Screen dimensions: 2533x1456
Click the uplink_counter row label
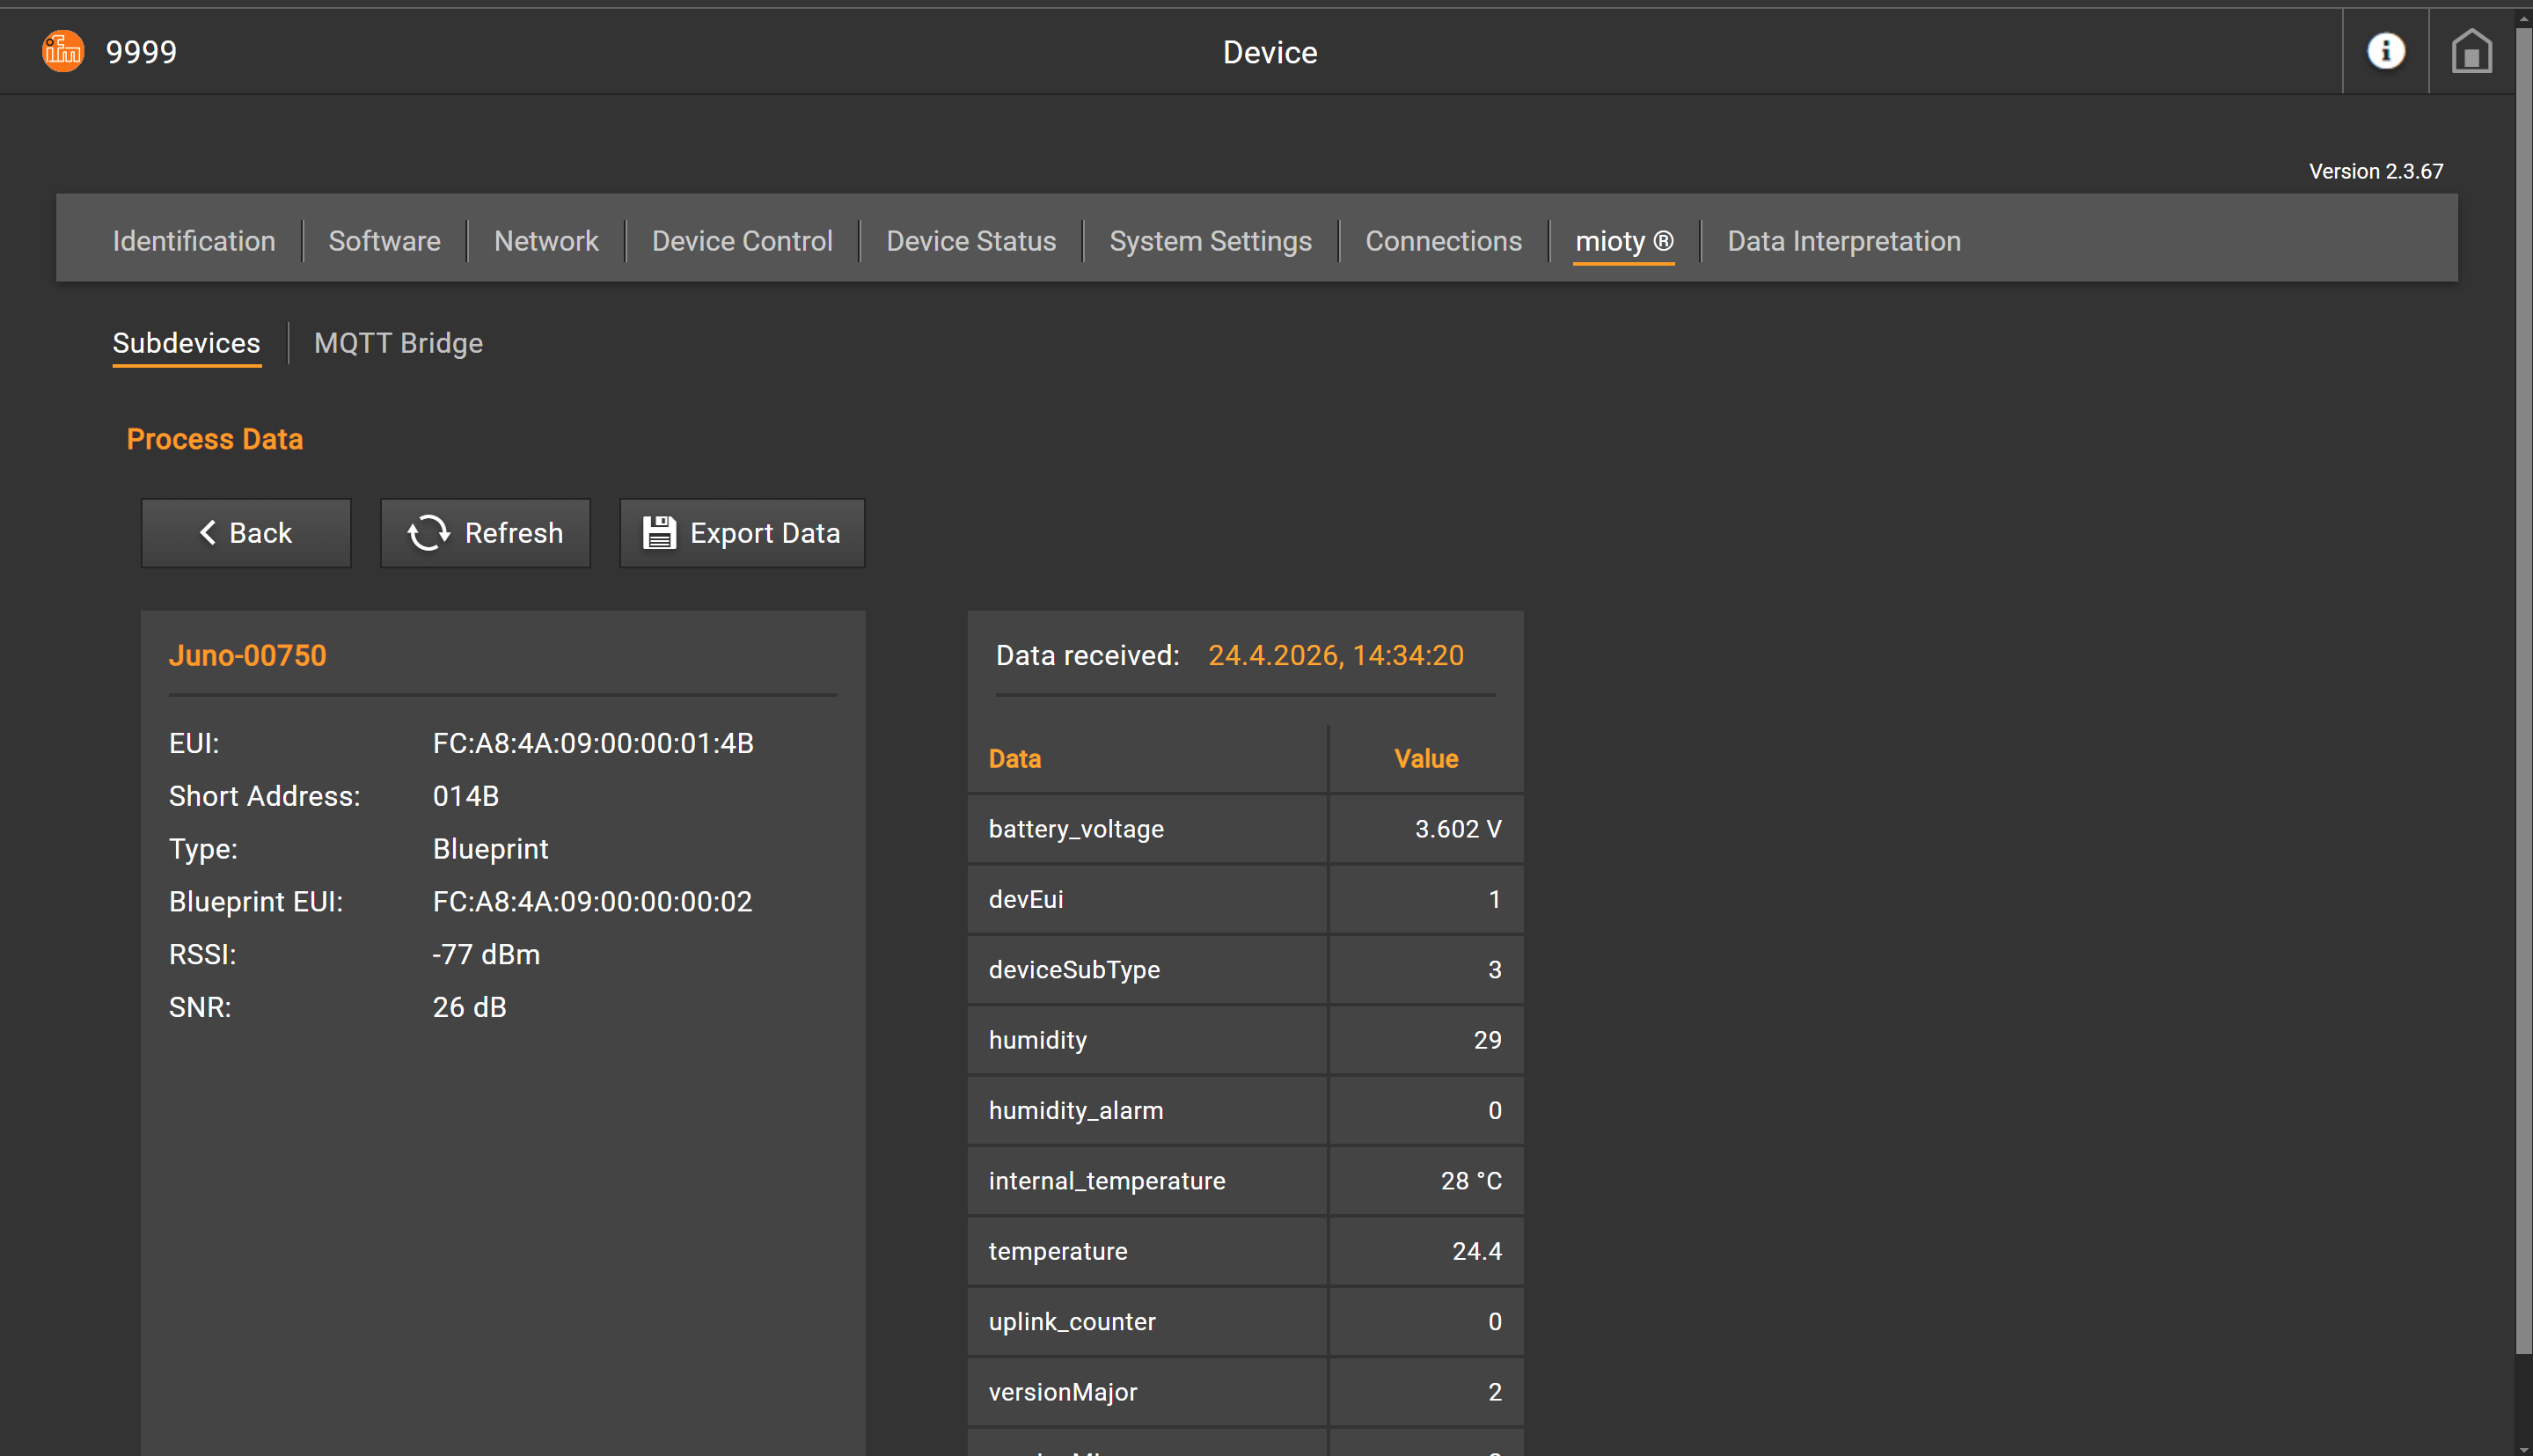click(x=1072, y=1322)
